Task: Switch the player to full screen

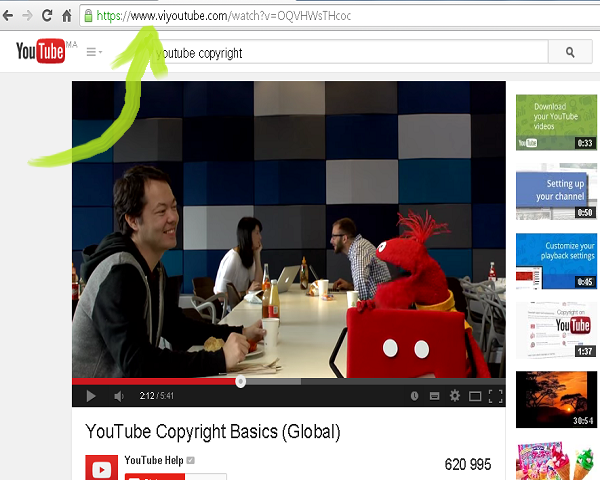Action: point(496,396)
